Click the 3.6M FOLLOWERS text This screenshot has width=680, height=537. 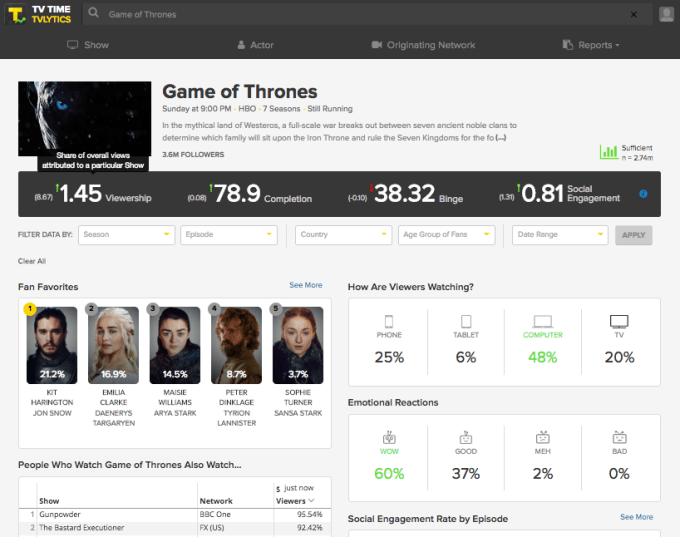[x=193, y=154]
